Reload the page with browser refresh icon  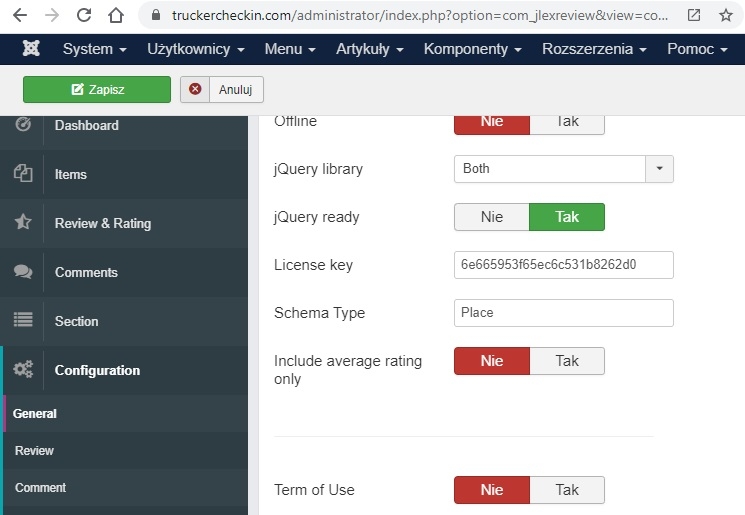pos(84,16)
